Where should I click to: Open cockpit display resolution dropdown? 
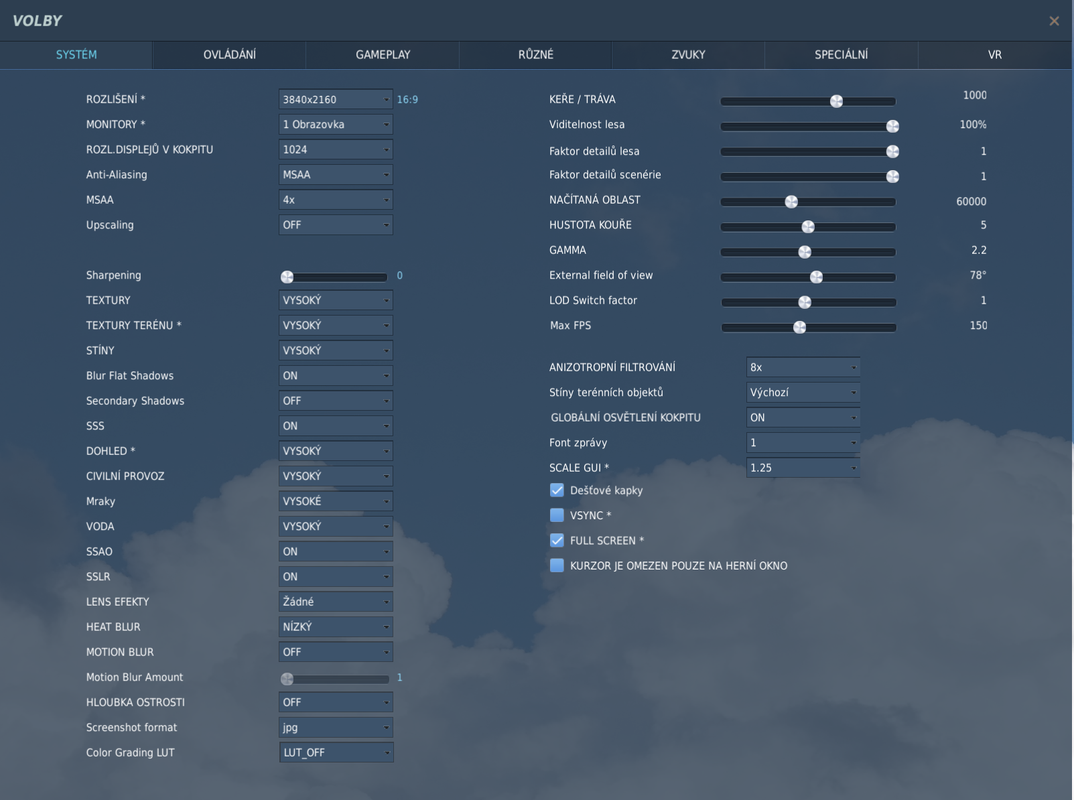[336, 149]
